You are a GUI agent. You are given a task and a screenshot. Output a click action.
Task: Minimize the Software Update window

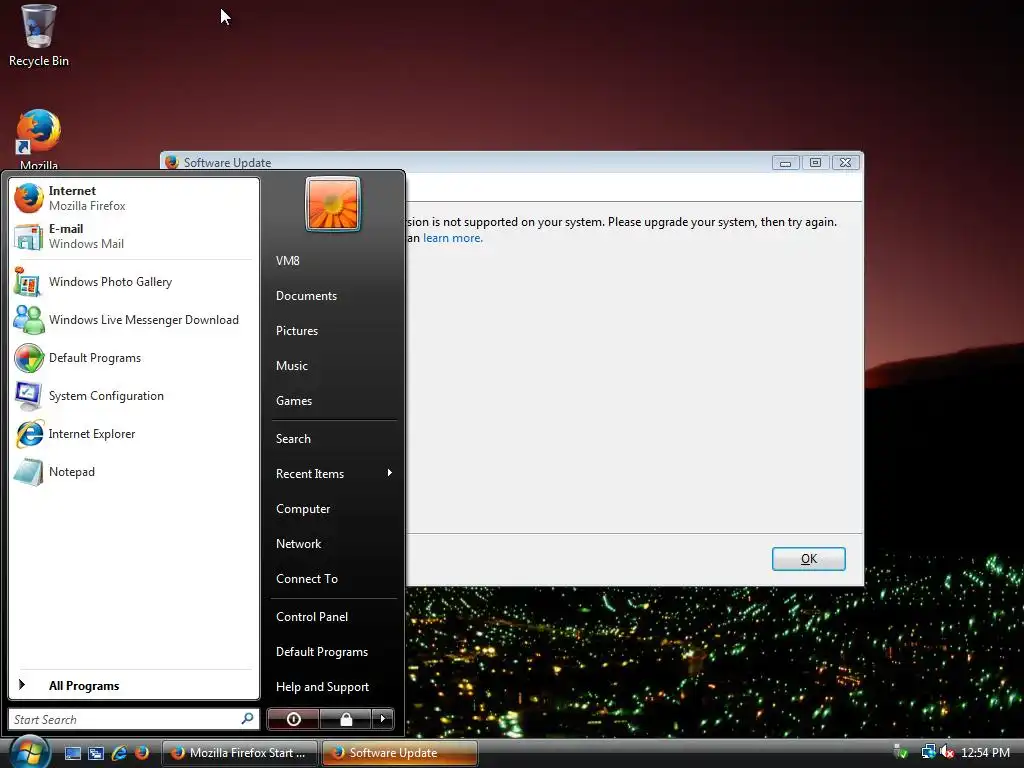[x=786, y=163]
